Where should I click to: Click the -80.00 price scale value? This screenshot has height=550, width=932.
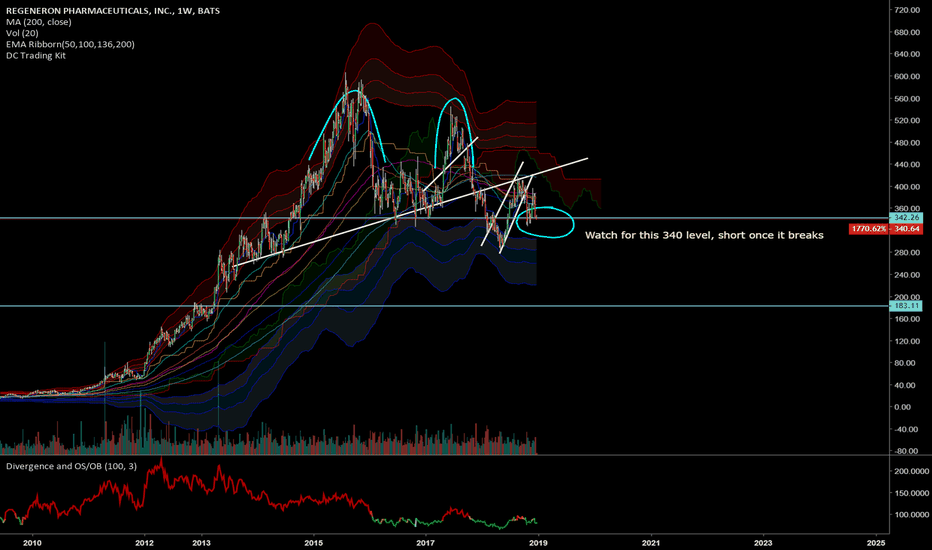pos(907,451)
